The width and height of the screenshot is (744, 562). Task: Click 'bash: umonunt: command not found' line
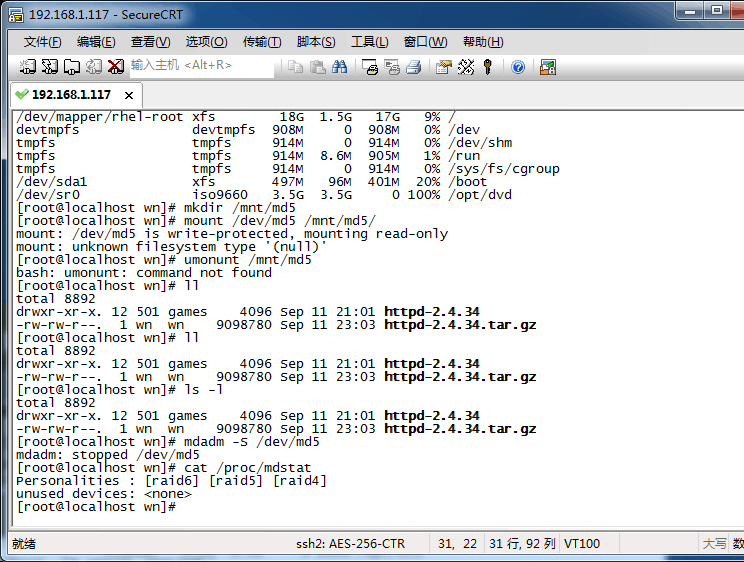(144, 273)
